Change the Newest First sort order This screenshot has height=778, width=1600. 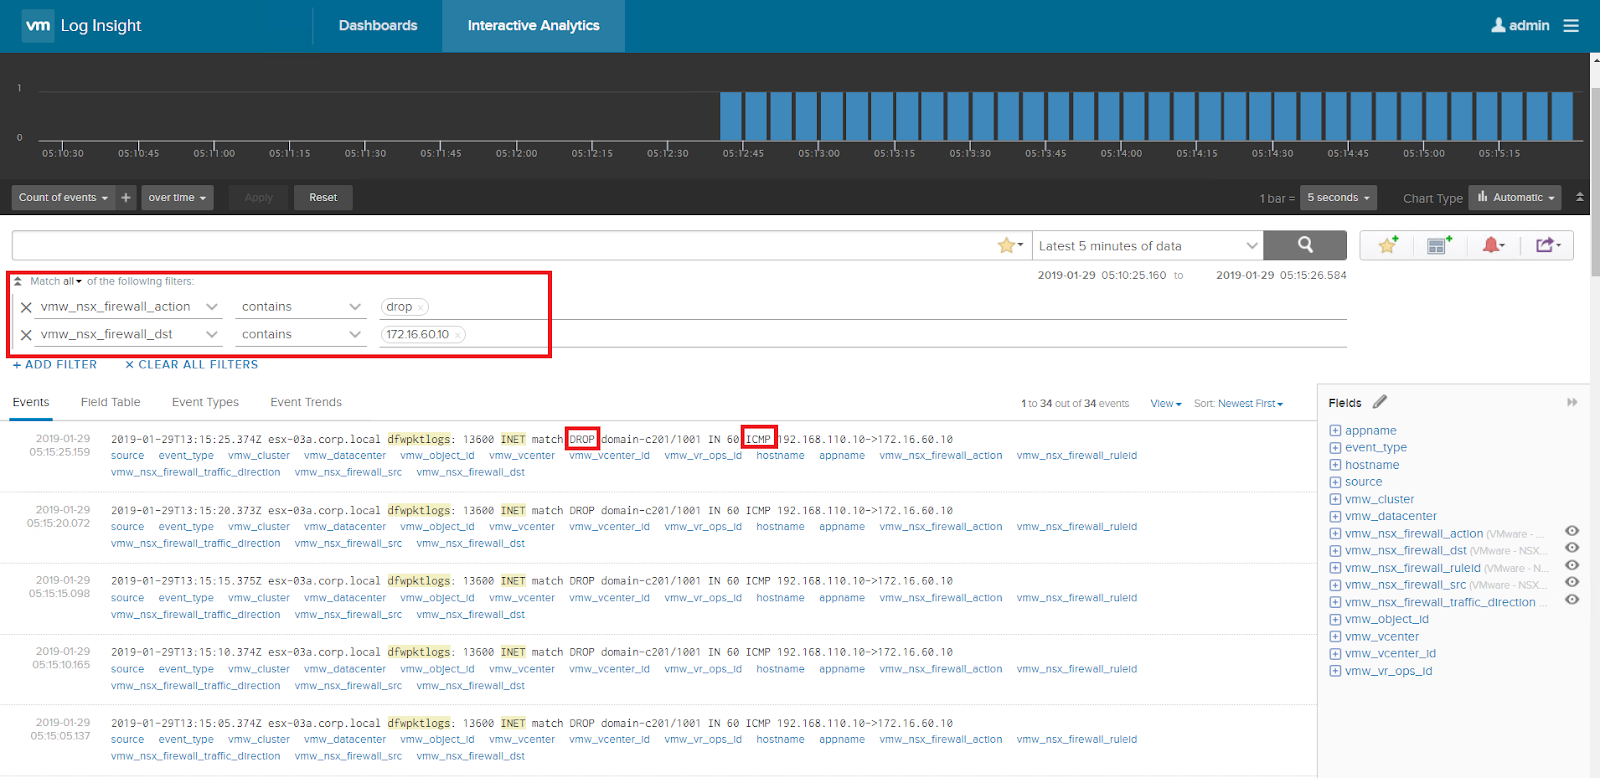(1250, 404)
